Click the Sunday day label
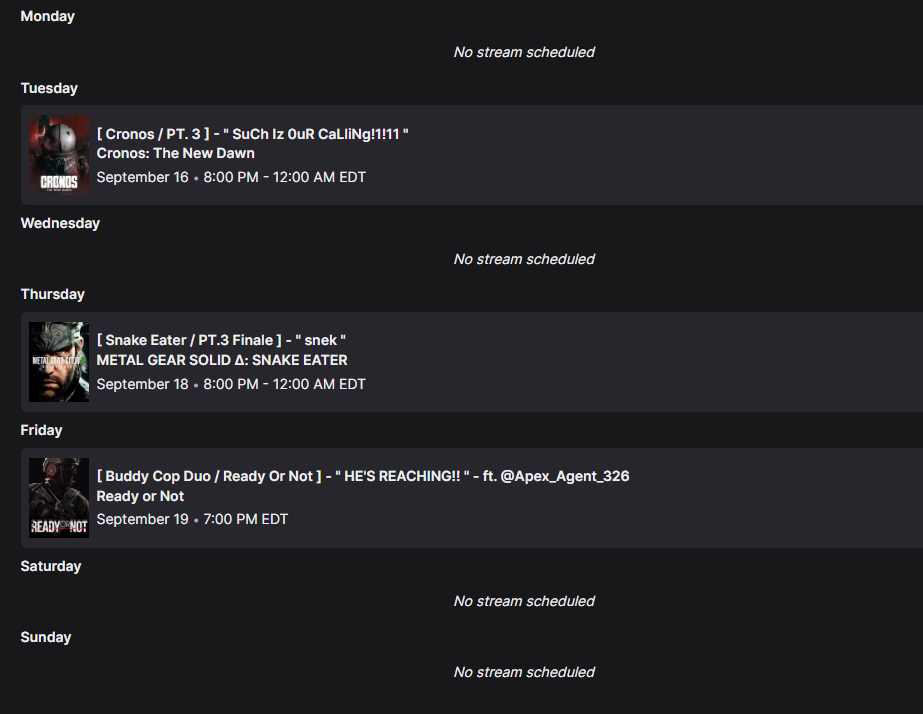923x714 pixels. (46, 637)
